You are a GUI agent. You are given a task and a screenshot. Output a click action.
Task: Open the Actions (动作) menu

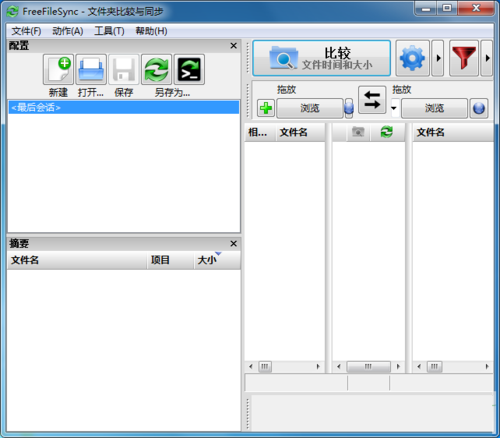pos(68,31)
